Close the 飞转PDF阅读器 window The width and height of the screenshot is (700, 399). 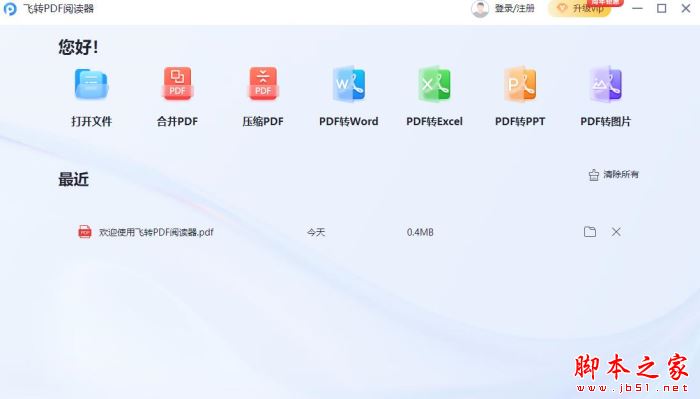click(x=686, y=8)
